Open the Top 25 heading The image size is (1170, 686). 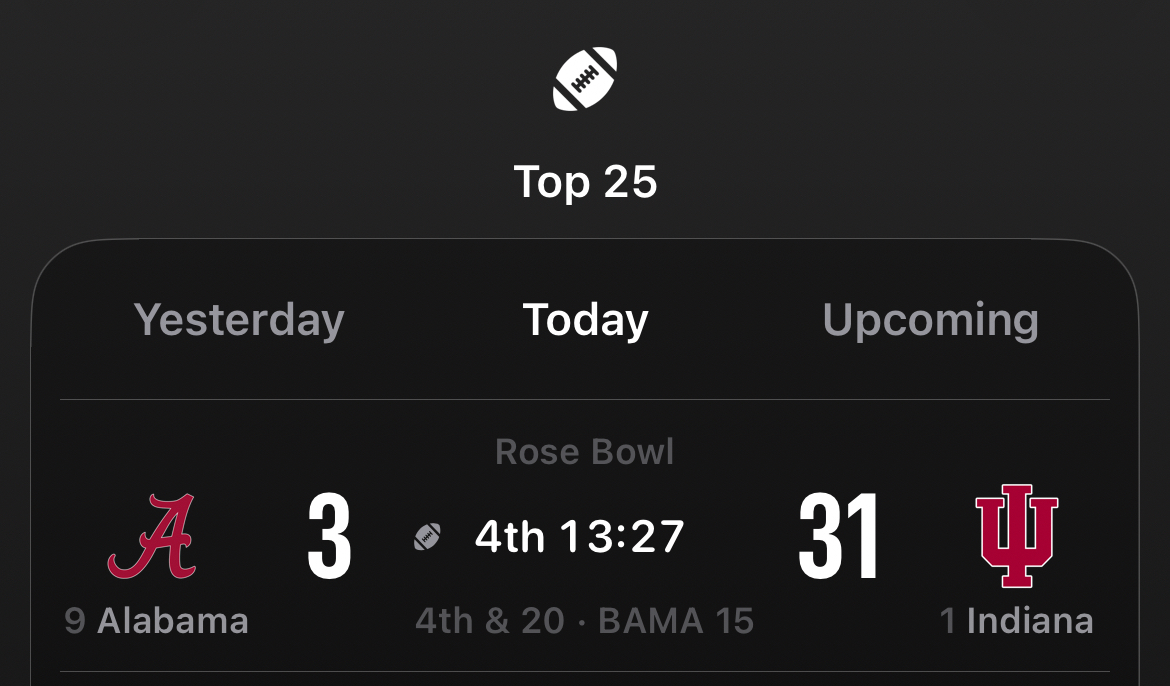tap(585, 182)
